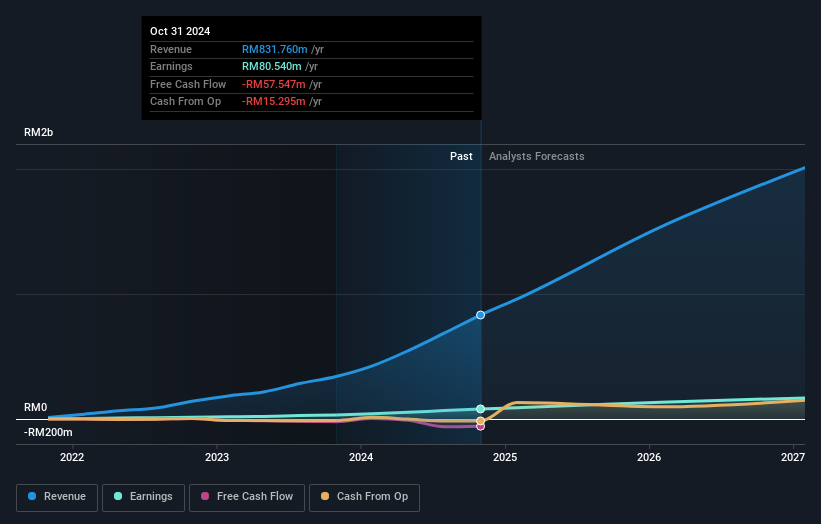Click the Cash From Op tooltip row label
This screenshot has width=821, height=524.
click(185, 102)
